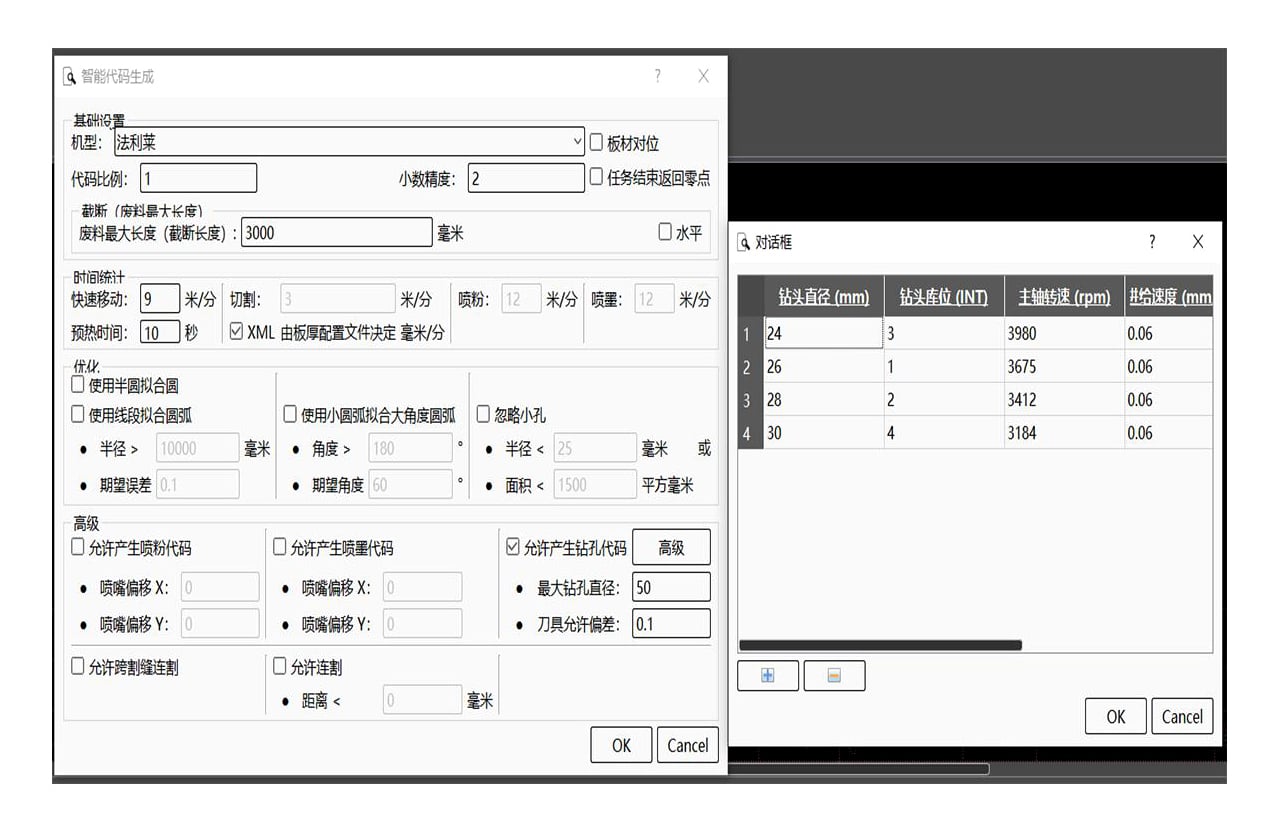Screen dimensions: 1280x833
Task: Check the 水平 option
Action: [x=665, y=232]
